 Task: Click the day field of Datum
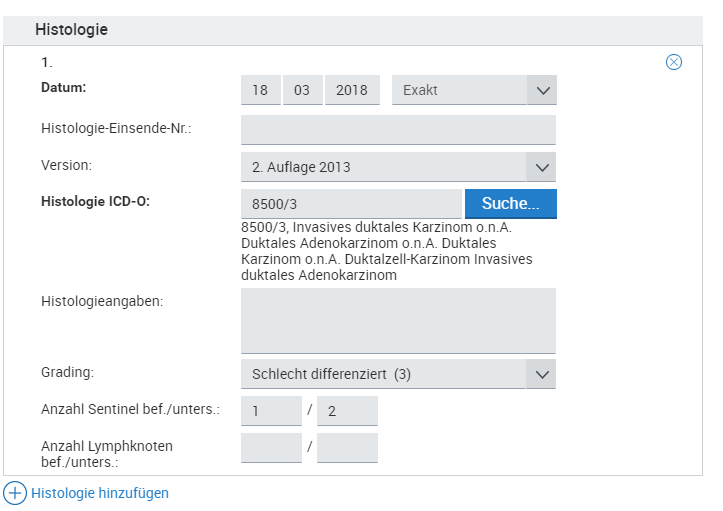tap(260, 90)
